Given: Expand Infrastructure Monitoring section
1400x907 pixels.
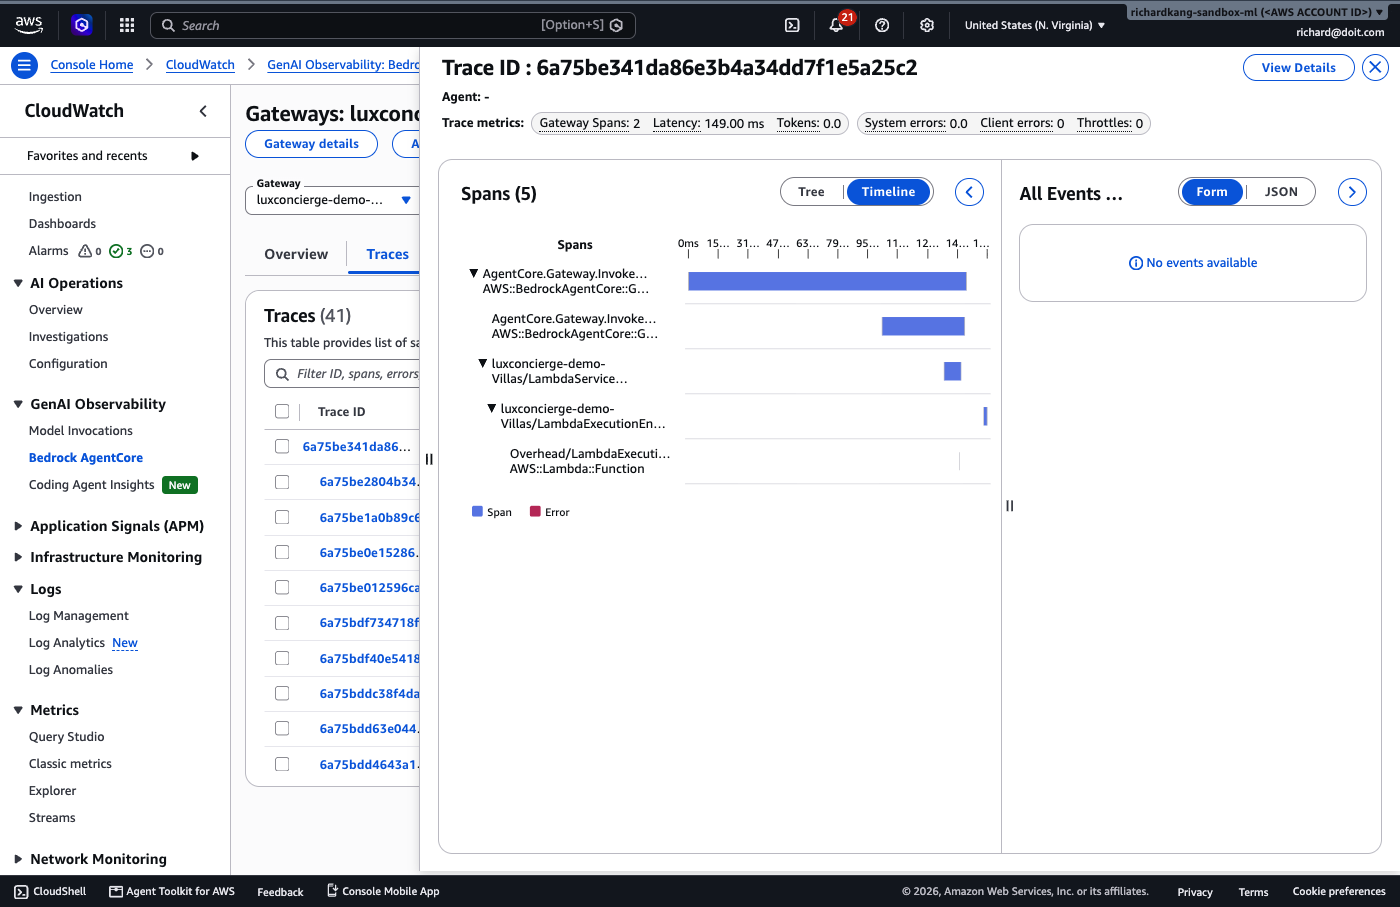Looking at the screenshot, I should pos(18,557).
